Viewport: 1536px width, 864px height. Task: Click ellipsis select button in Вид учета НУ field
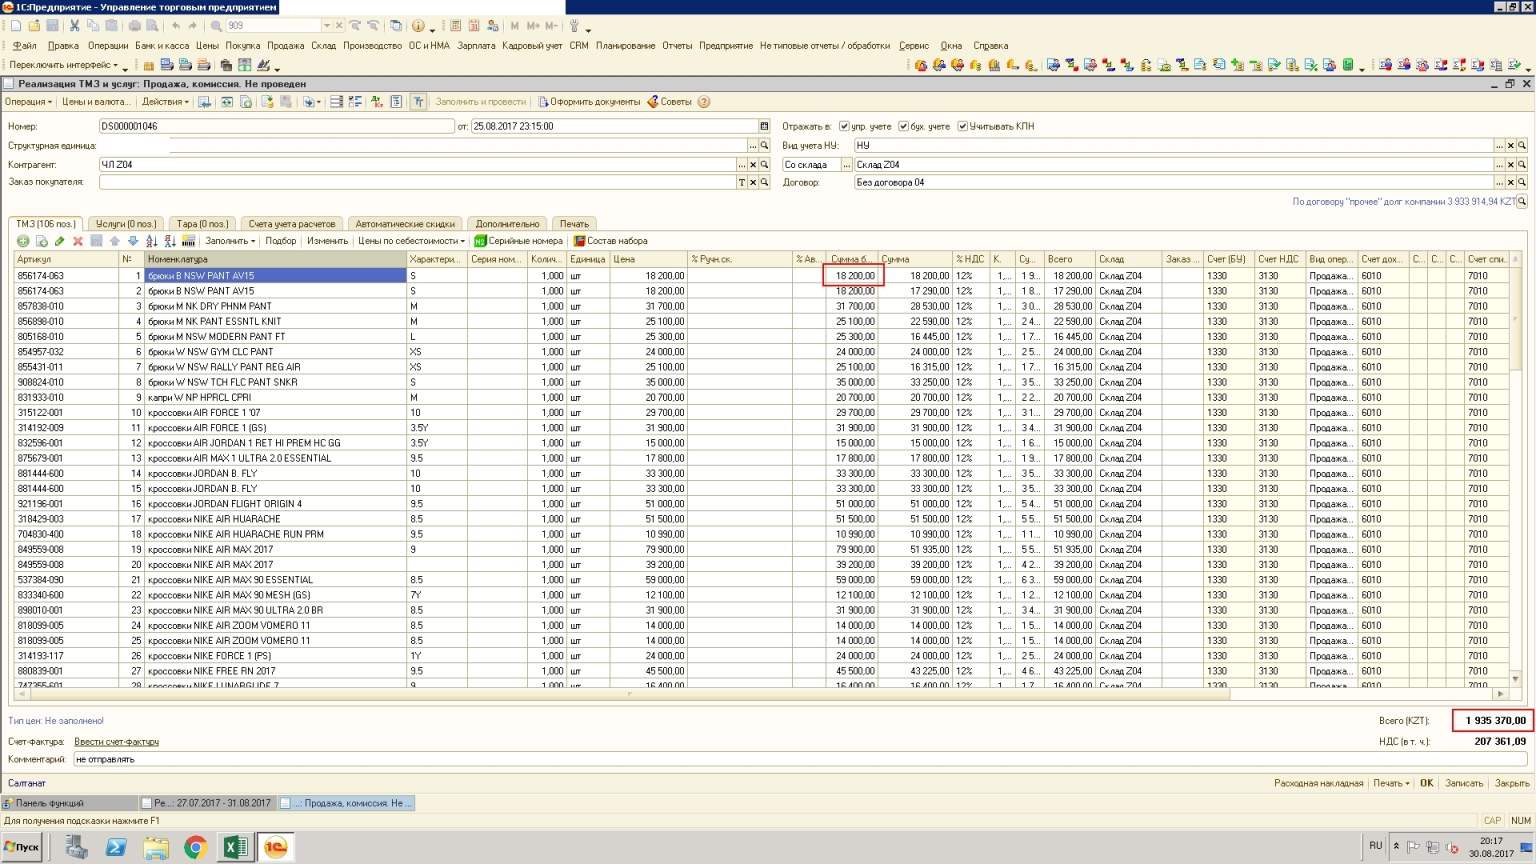coord(1498,145)
